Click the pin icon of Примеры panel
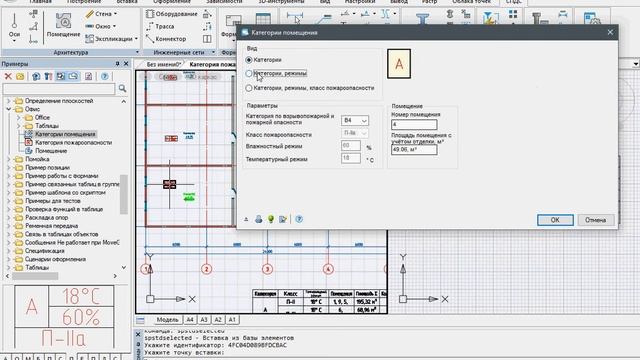This screenshot has height=360, width=640. click(x=117, y=64)
